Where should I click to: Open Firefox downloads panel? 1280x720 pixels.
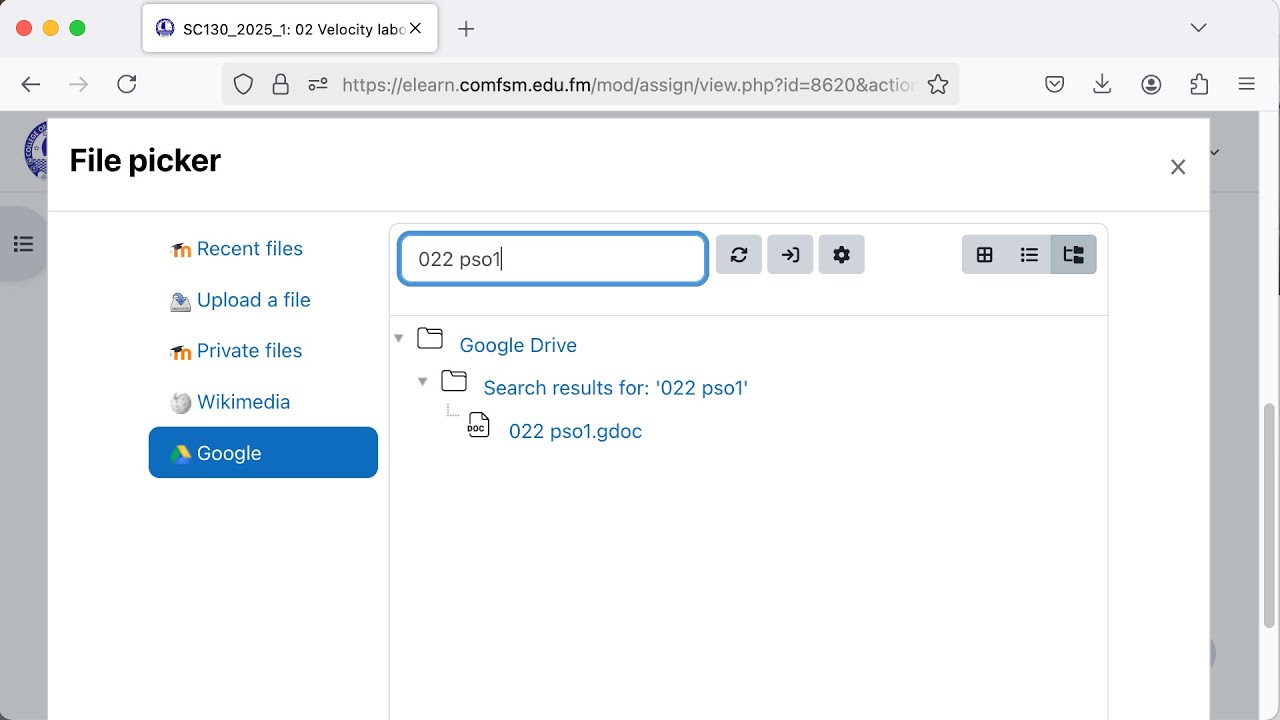coord(1102,85)
